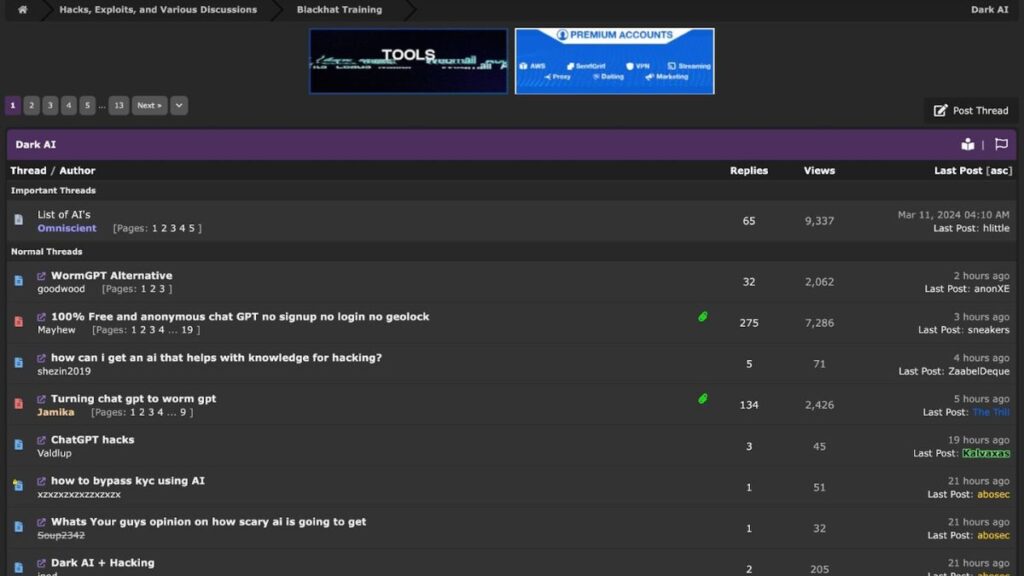Open goodwood author profile
Viewport: 1024px width, 576px height.
(x=61, y=289)
